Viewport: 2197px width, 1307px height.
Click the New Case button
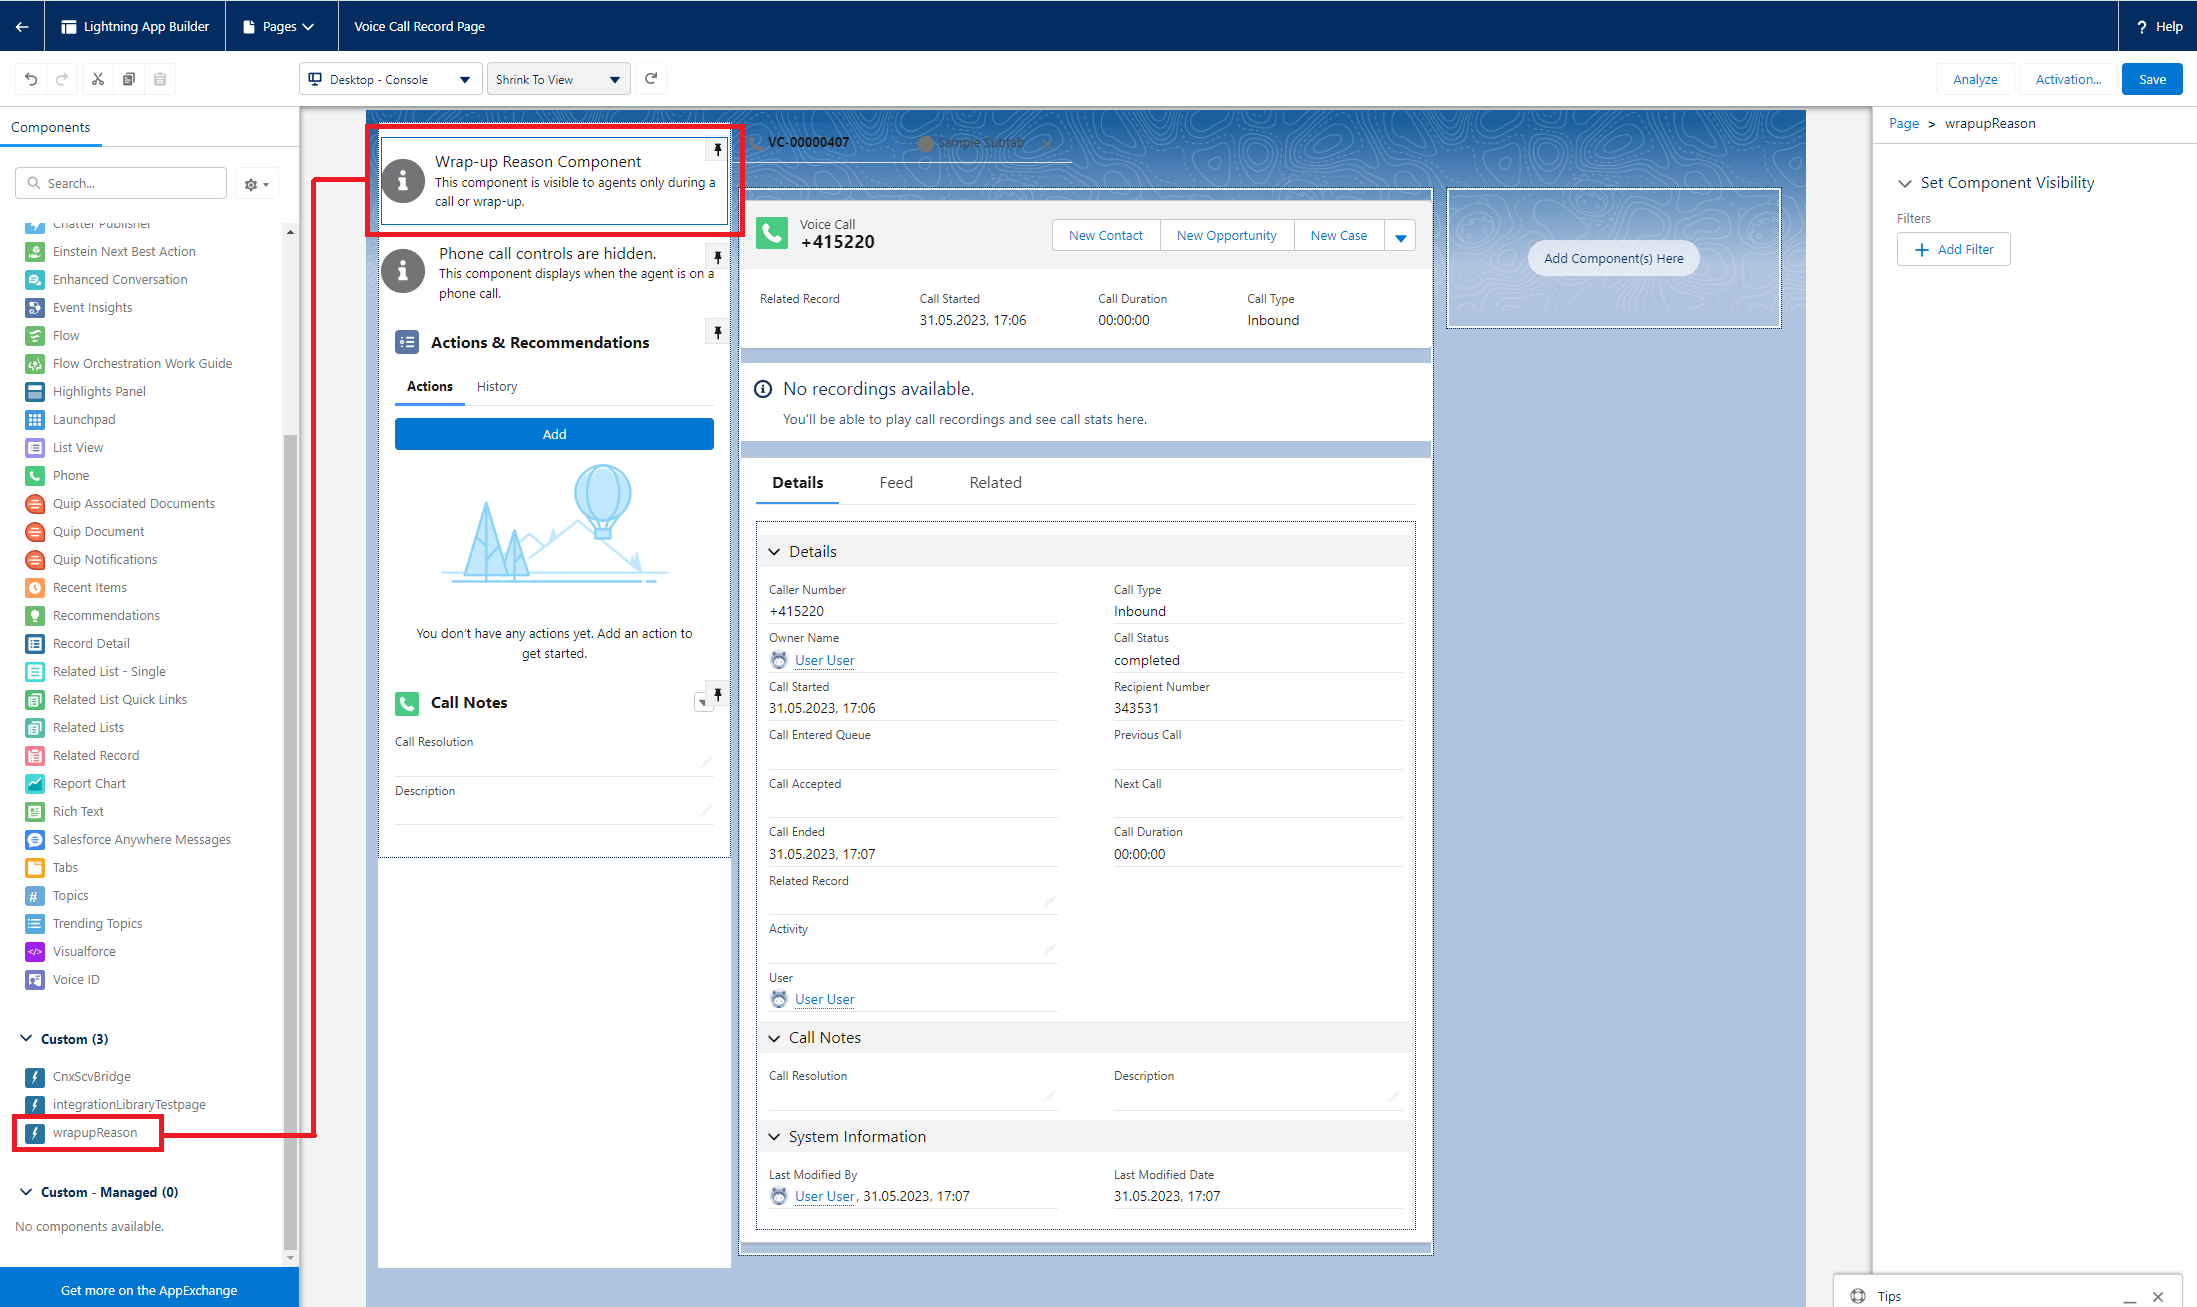tap(1339, 236)
